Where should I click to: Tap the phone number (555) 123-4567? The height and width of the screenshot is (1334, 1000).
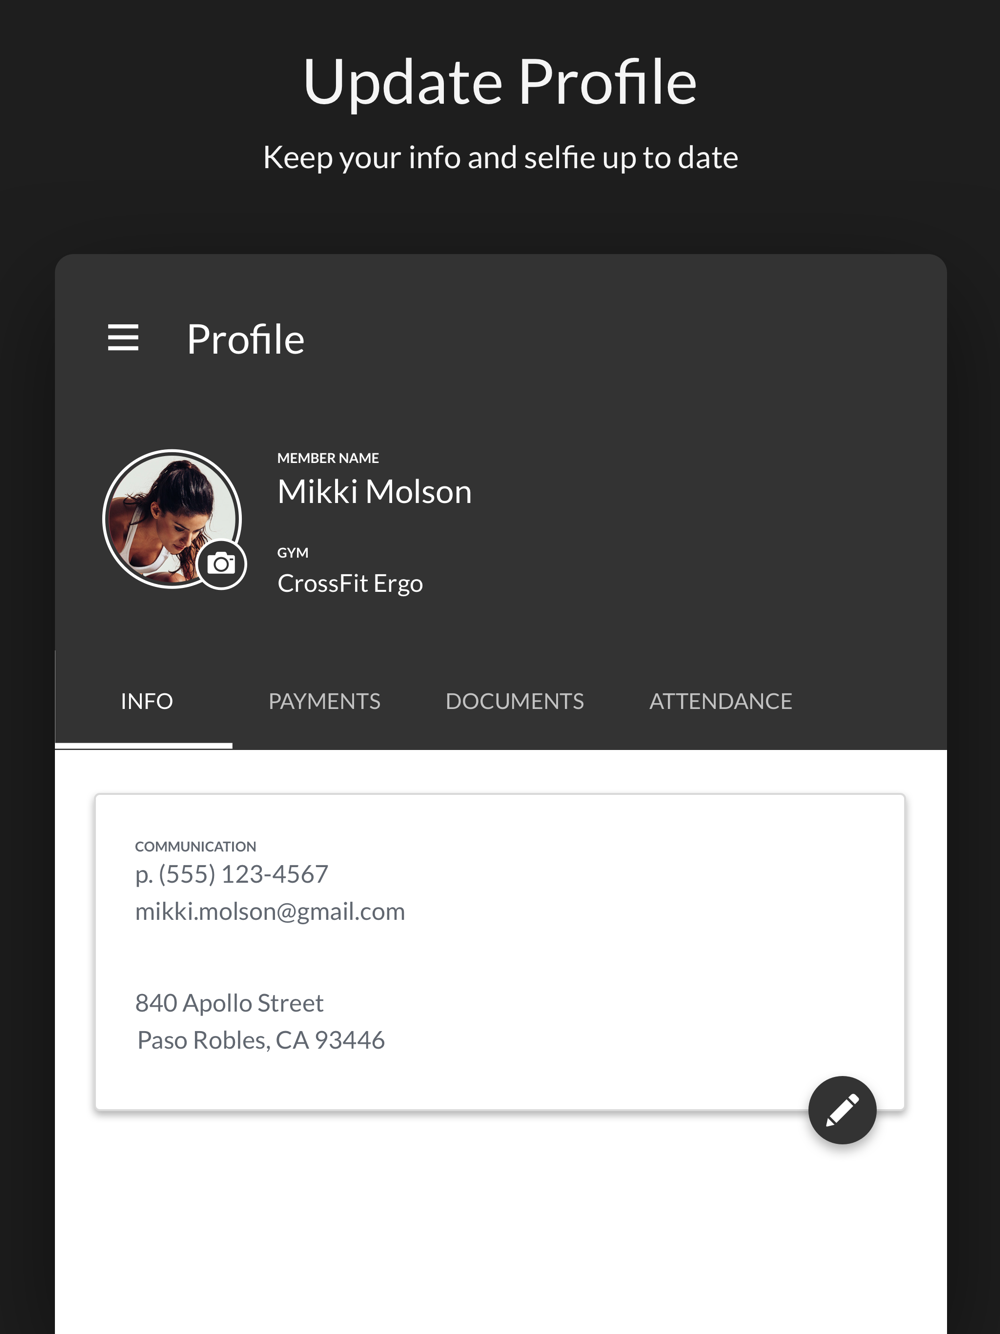click(x=243, y=874)
